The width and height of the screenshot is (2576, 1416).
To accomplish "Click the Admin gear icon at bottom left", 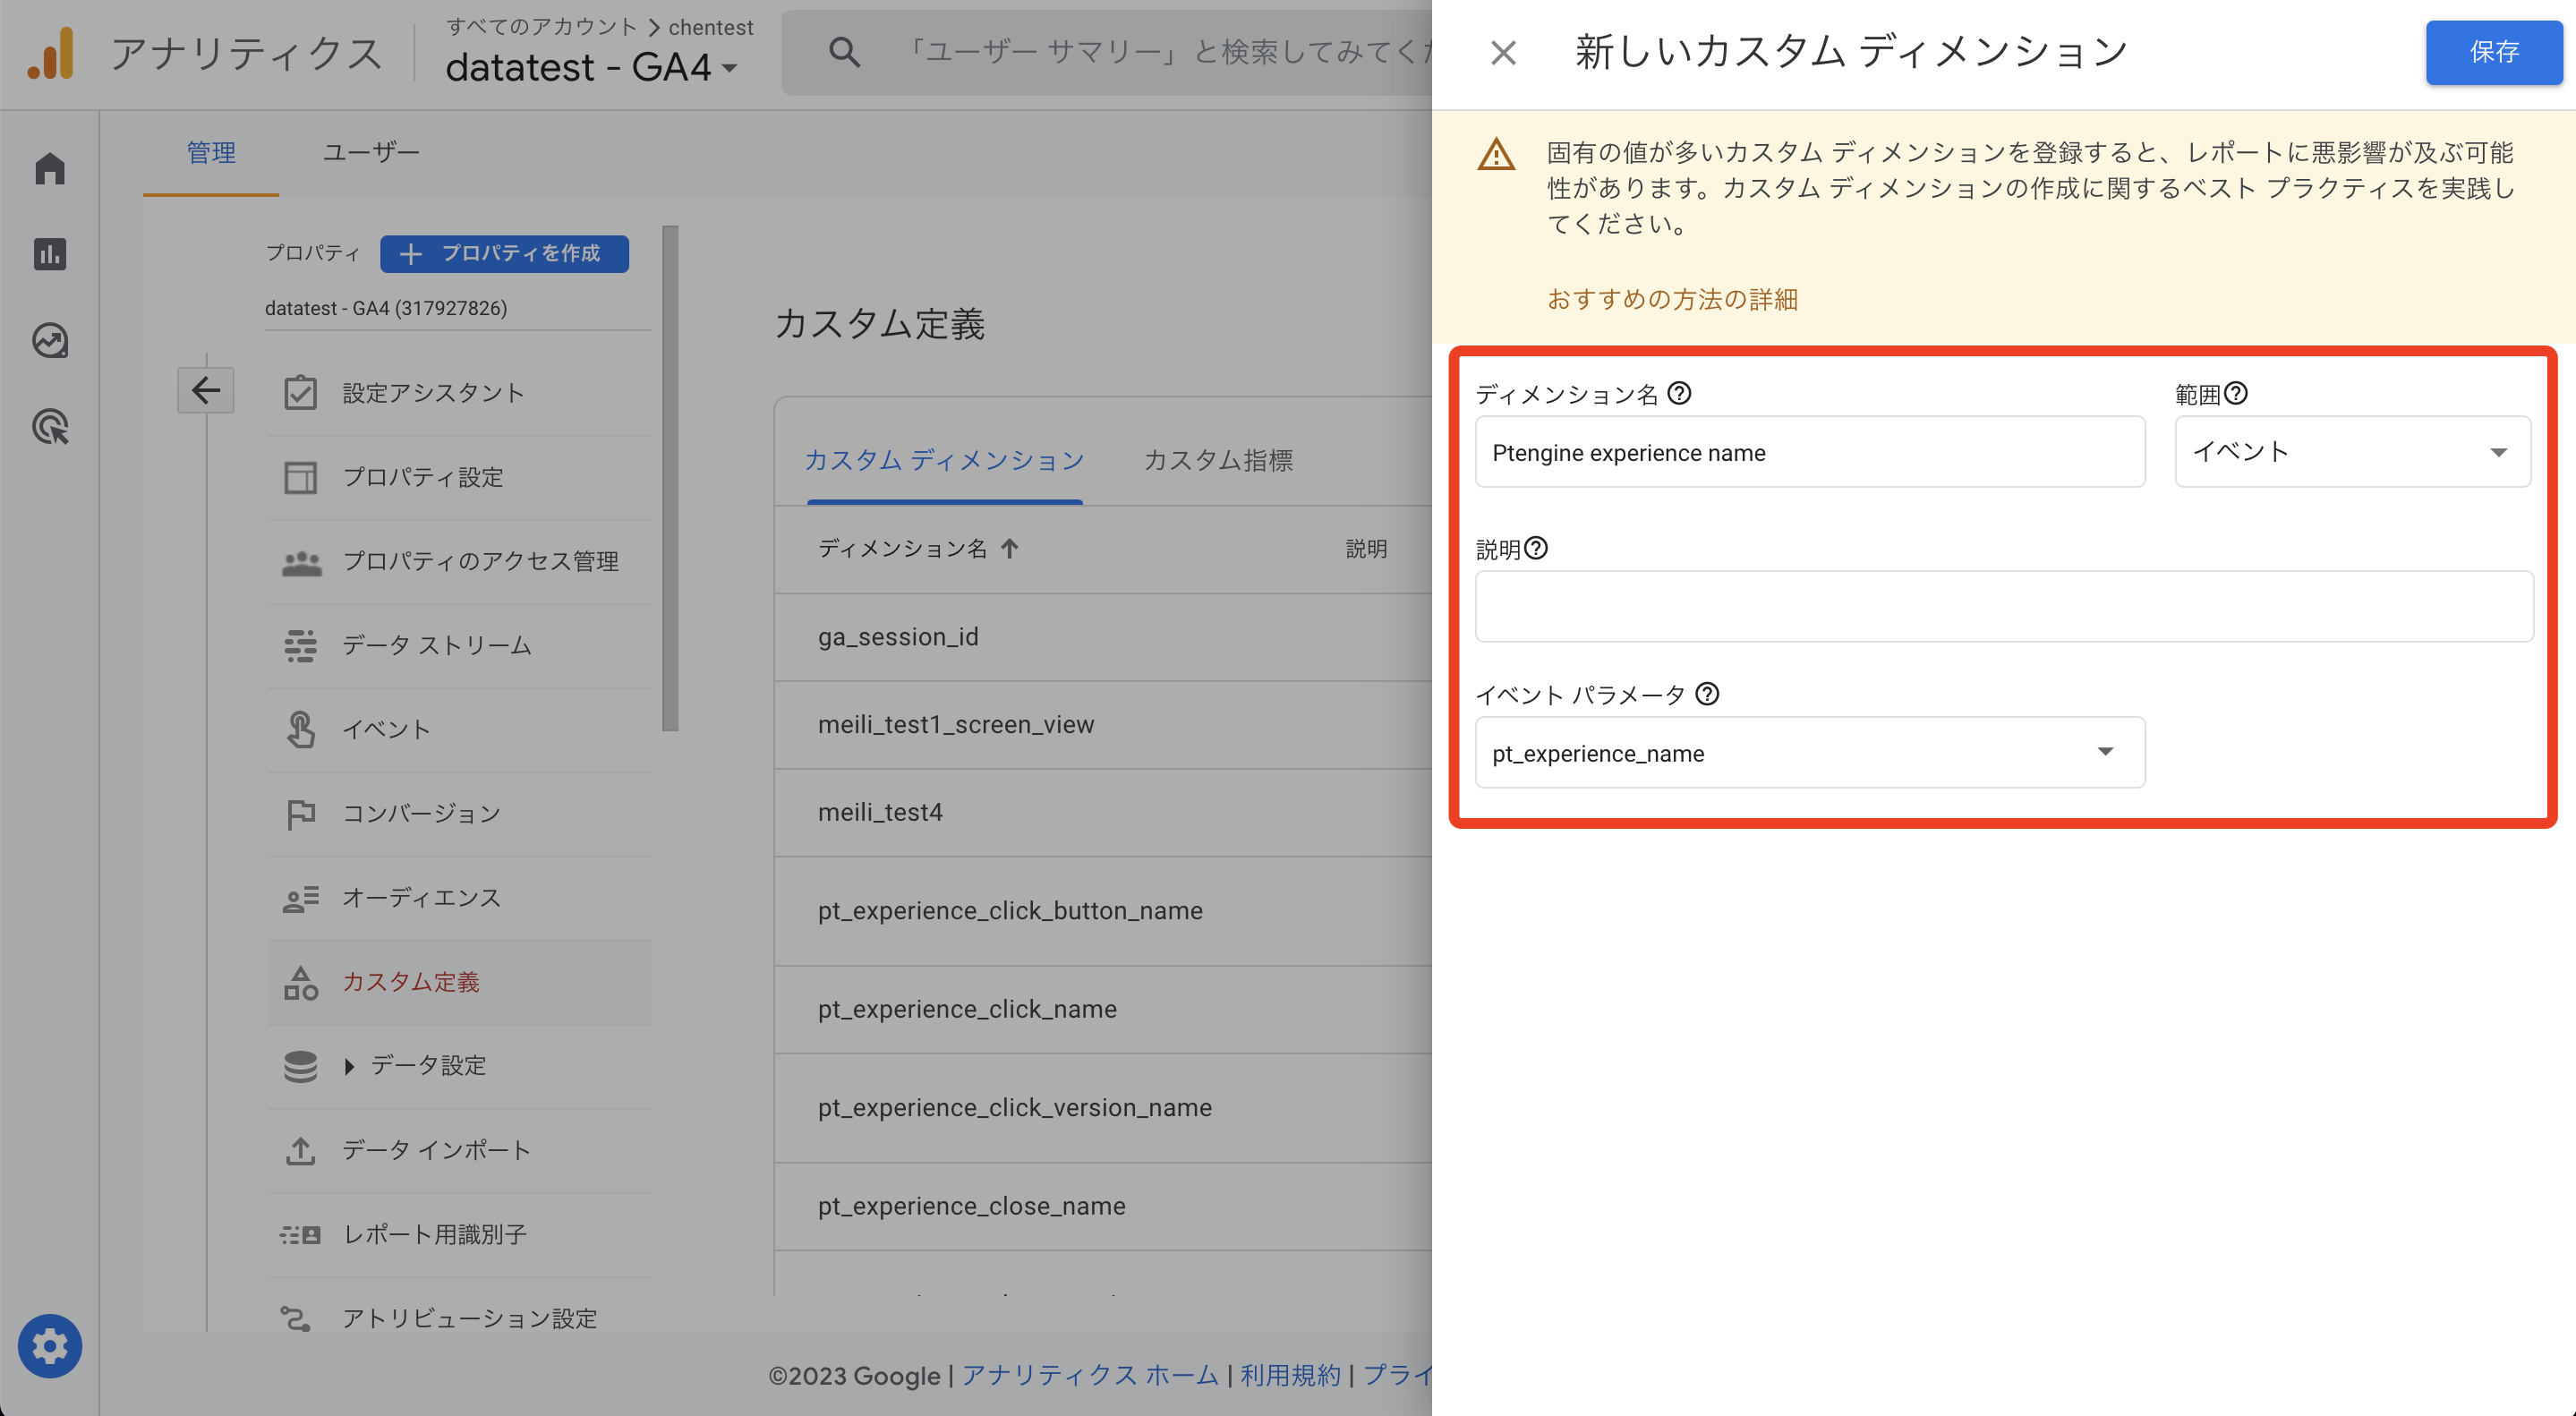I will (x=50, y=1346).
